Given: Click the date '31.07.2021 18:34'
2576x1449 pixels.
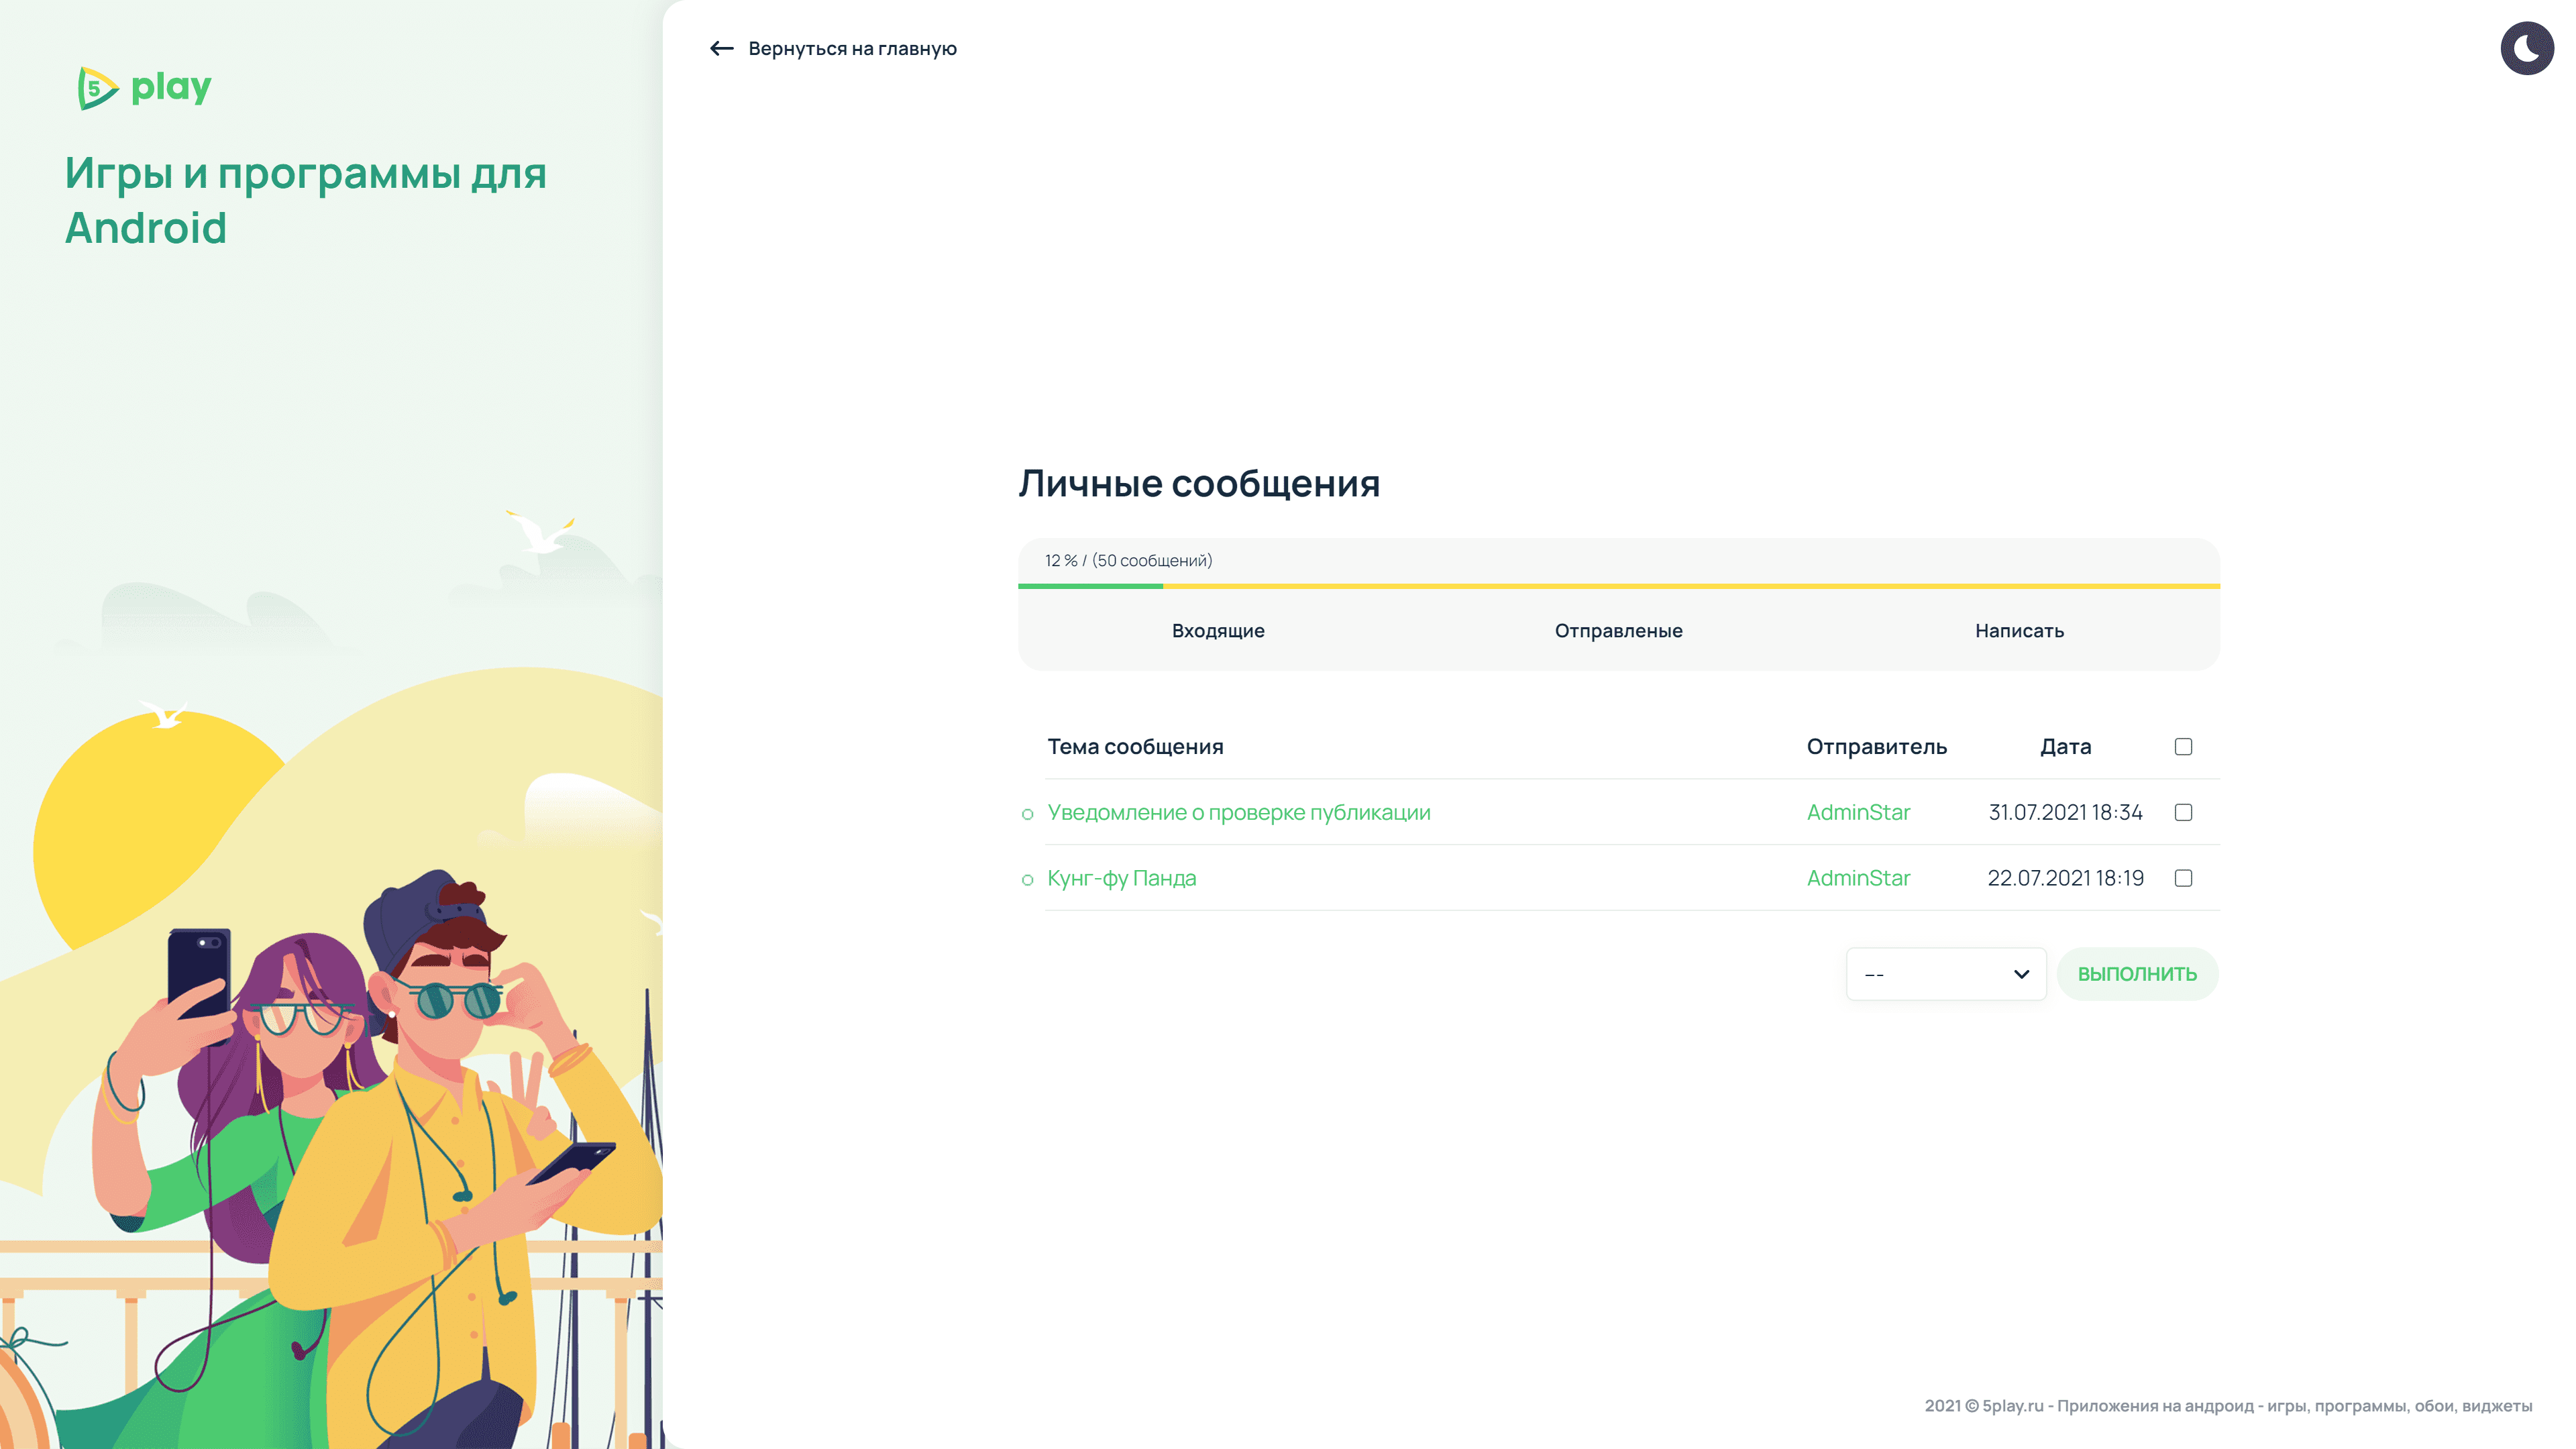Looking at the screenshot, I should tap(2065, 812).
